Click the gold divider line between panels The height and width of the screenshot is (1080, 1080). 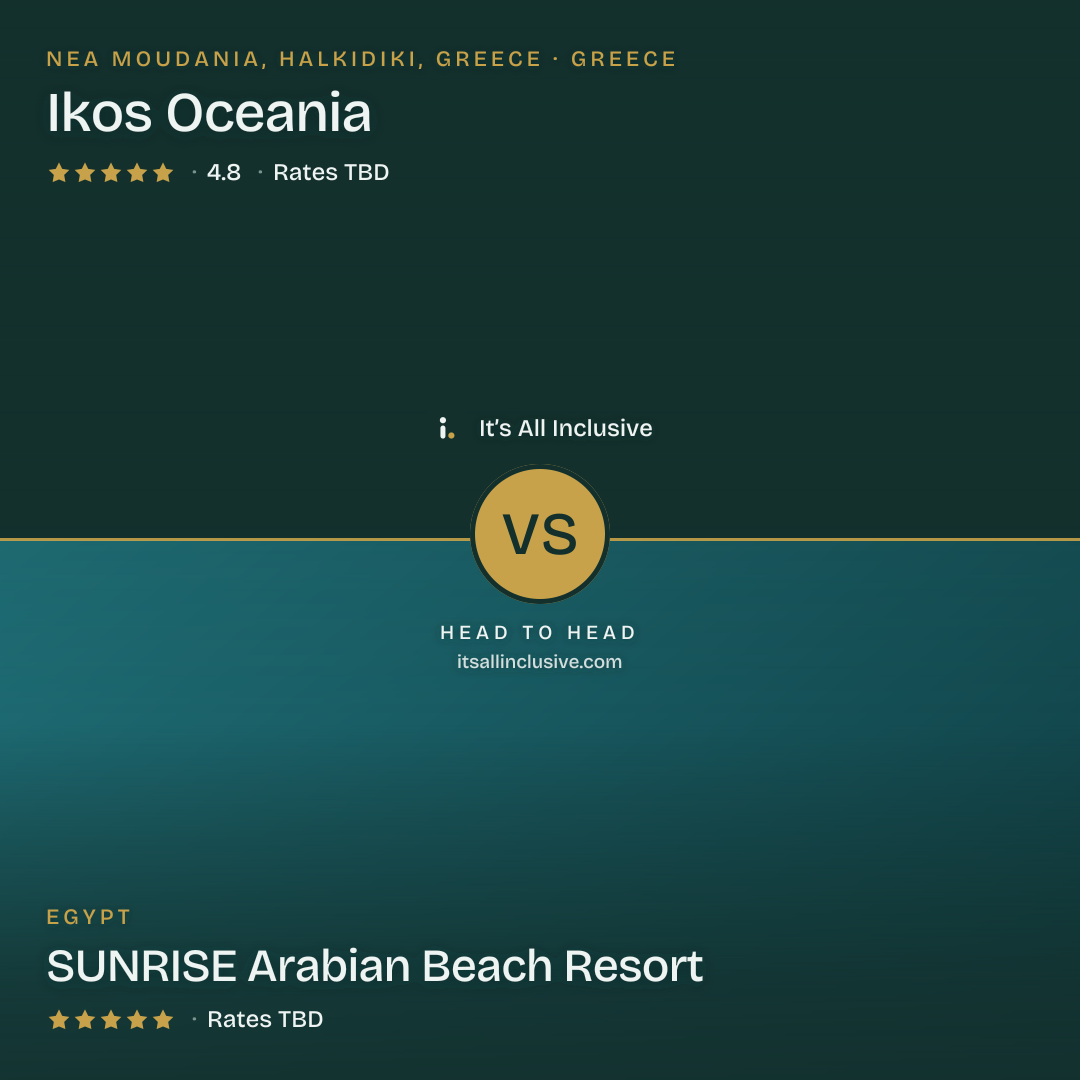click(234, 539)
